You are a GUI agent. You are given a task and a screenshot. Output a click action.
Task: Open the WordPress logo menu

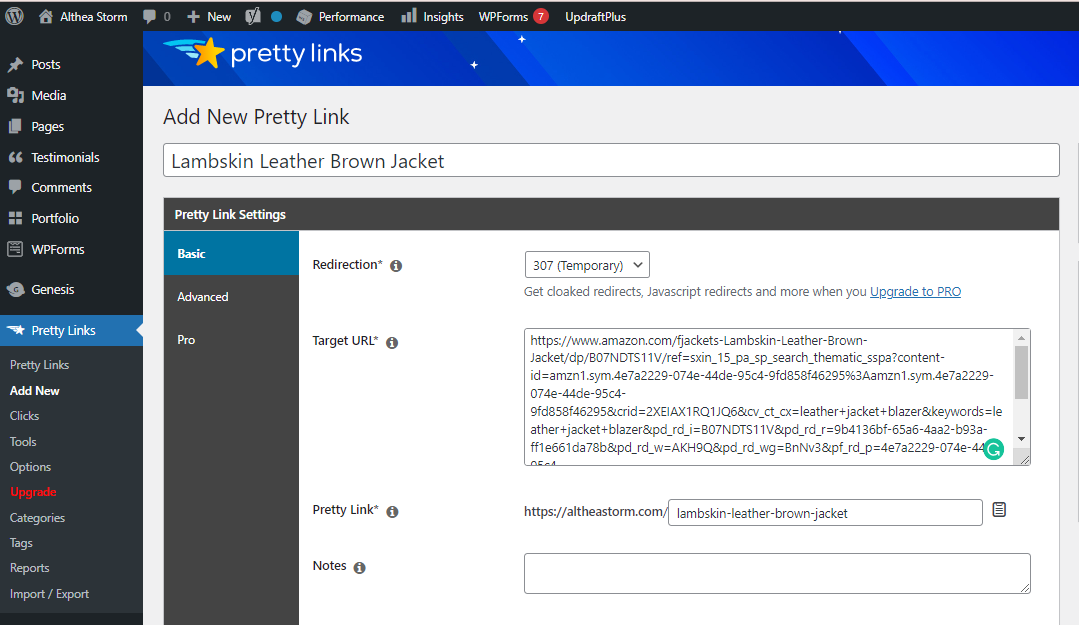tap(14, 17)
